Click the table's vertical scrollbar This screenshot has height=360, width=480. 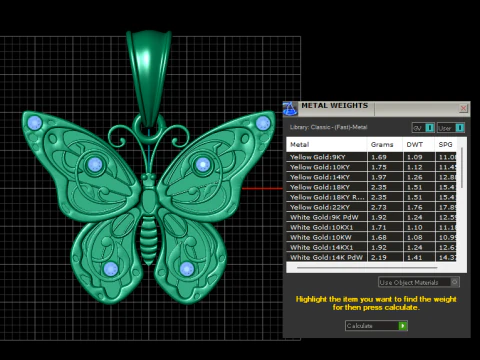pyautogui.click(x=462, y=168)
